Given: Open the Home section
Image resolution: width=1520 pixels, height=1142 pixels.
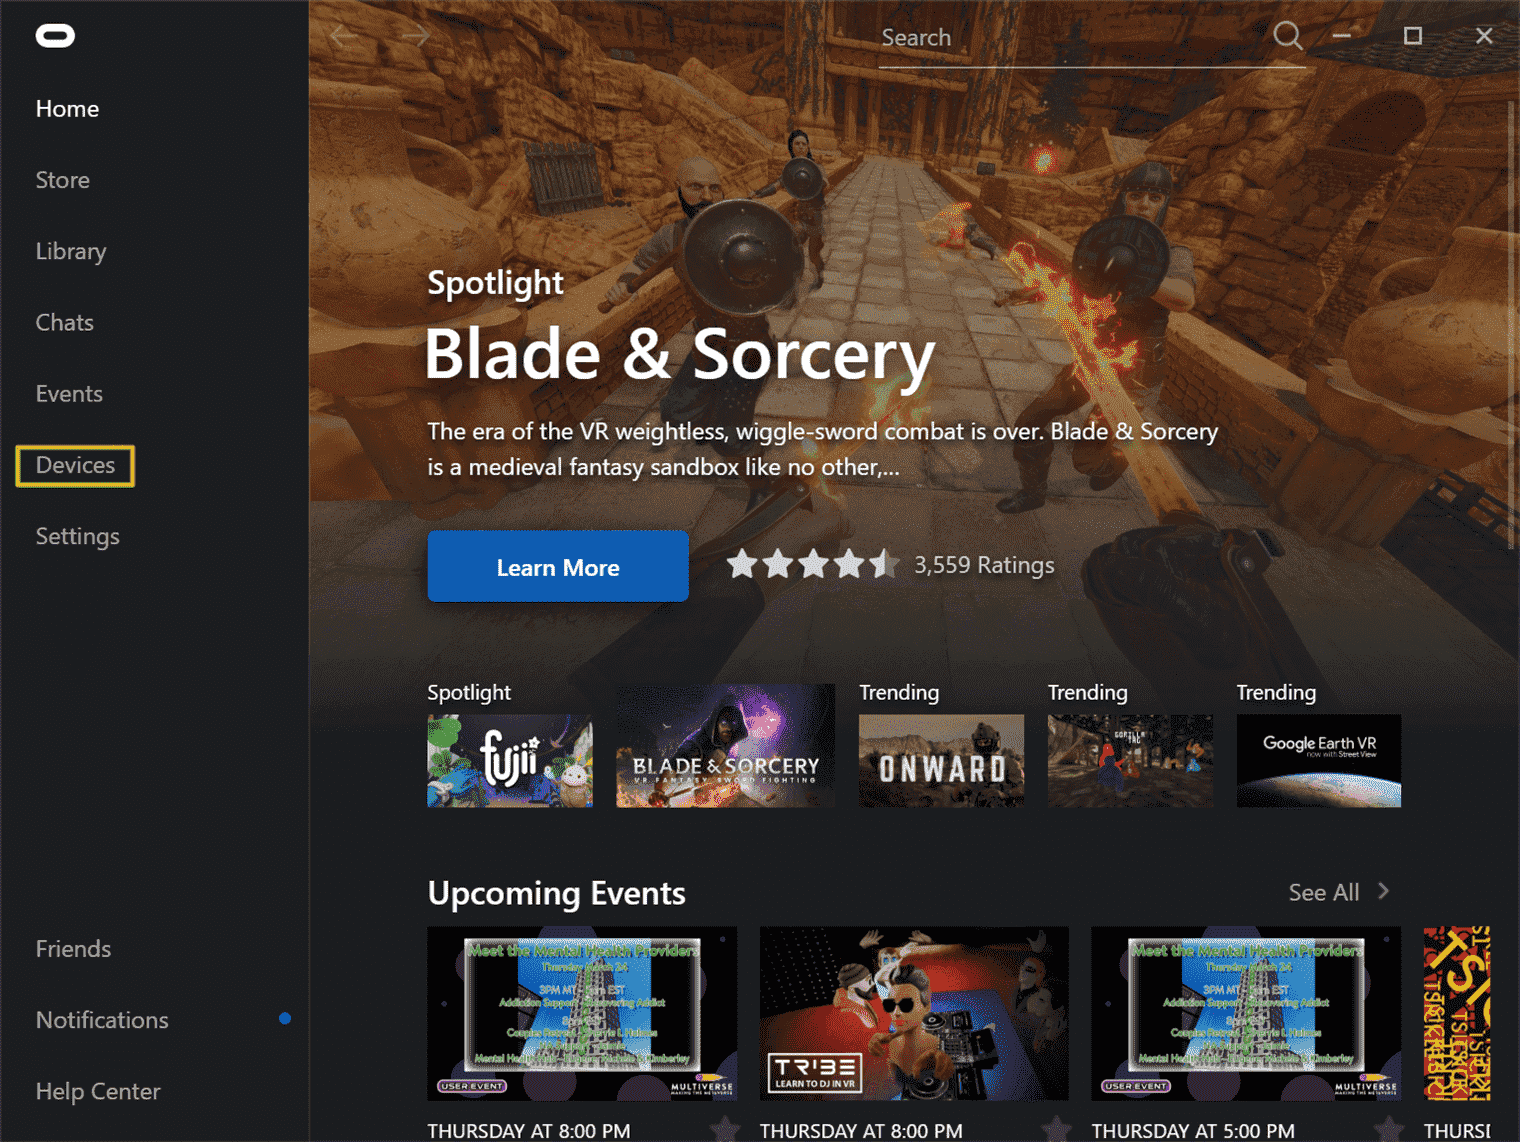Looking at the screenshot, I should click(67, 109).
